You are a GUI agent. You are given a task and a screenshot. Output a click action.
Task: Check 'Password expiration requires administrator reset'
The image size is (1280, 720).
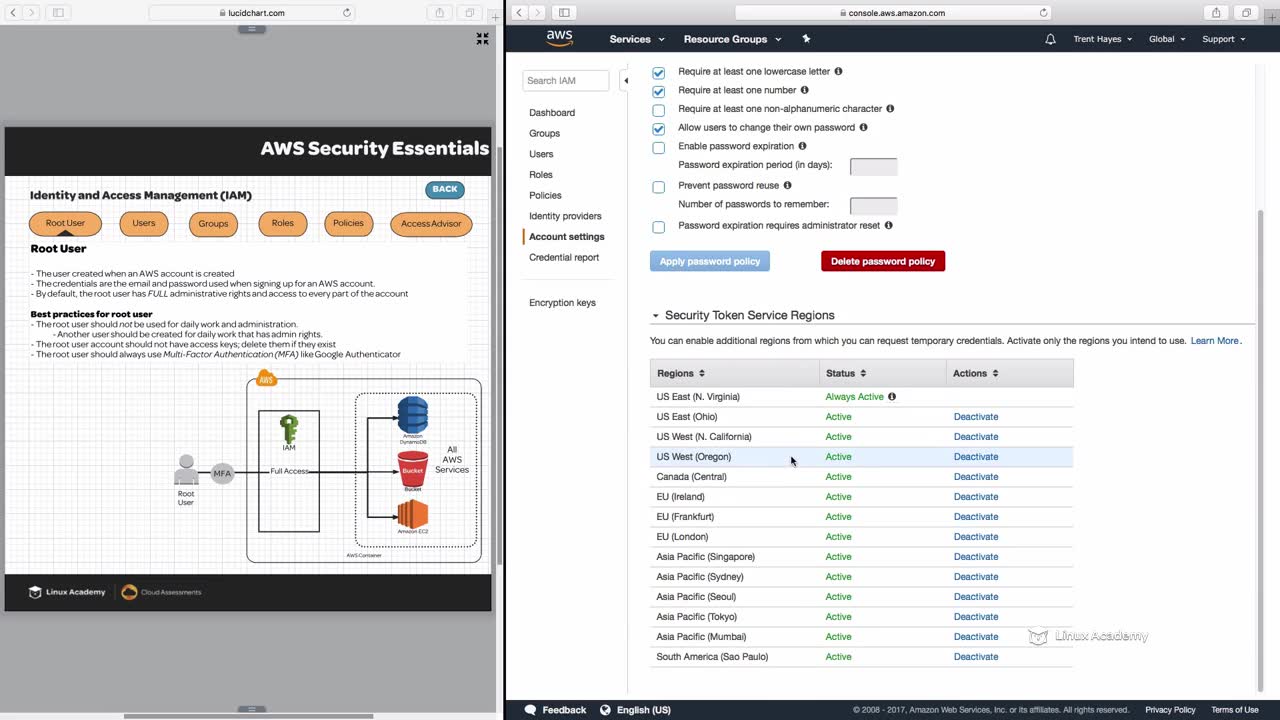click(x=658, y=227)
